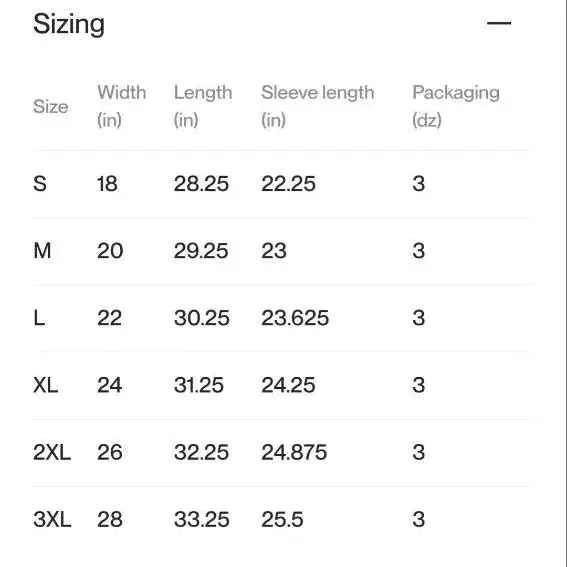Click the Sizing section heading
This screenshot has width=567, height=567.
point(69,24)
